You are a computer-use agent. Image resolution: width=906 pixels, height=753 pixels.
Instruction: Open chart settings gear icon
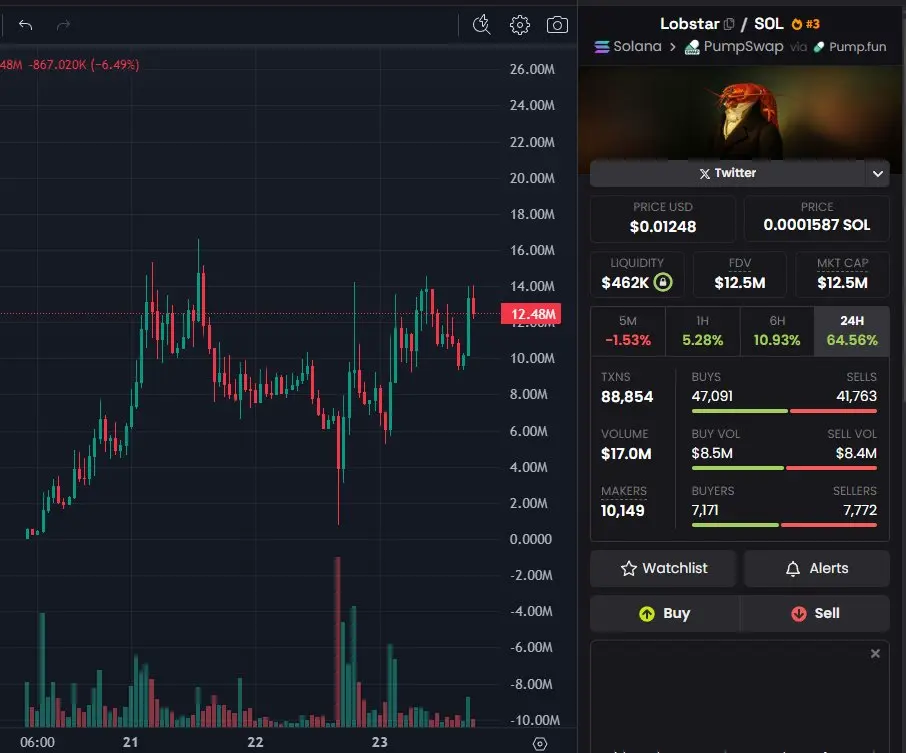tap(519, 25)
